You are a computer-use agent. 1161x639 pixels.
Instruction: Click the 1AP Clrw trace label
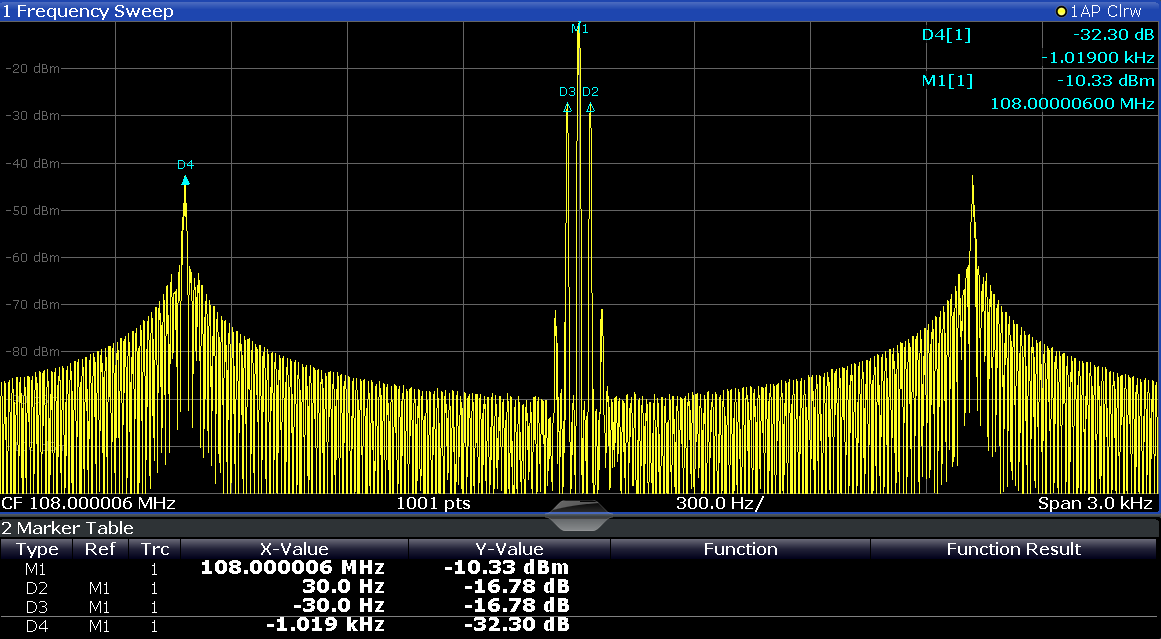(x=1105, y=11)
